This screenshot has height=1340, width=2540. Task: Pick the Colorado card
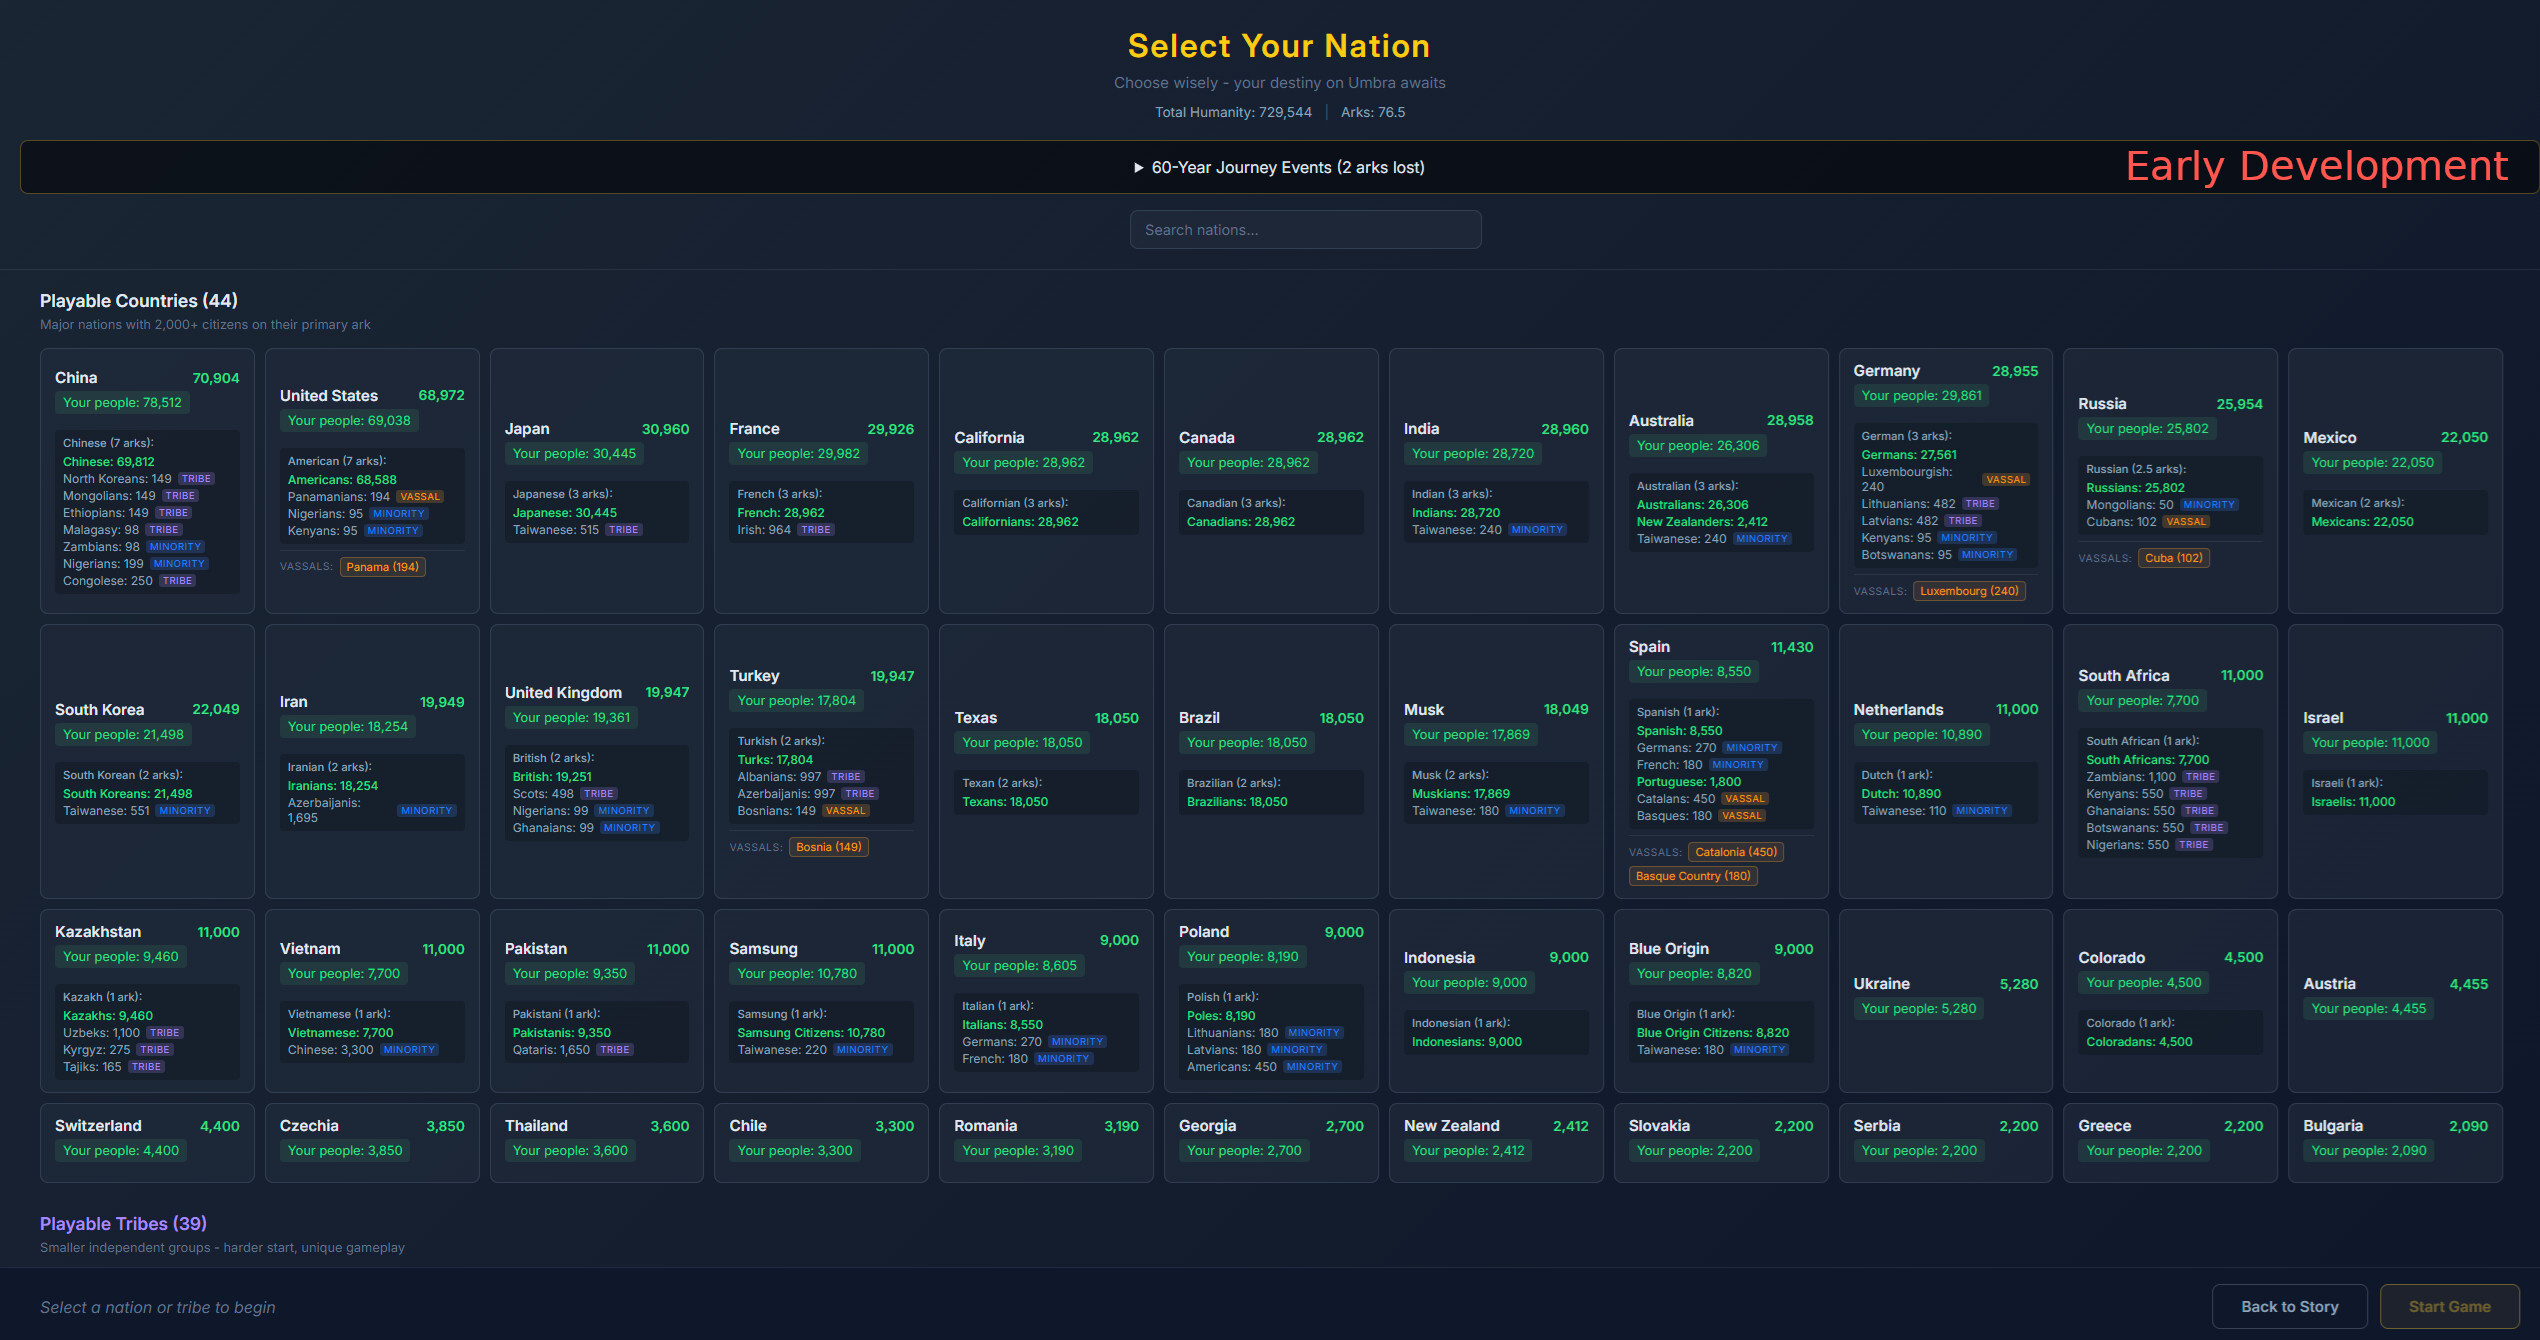(2170, 1000)
